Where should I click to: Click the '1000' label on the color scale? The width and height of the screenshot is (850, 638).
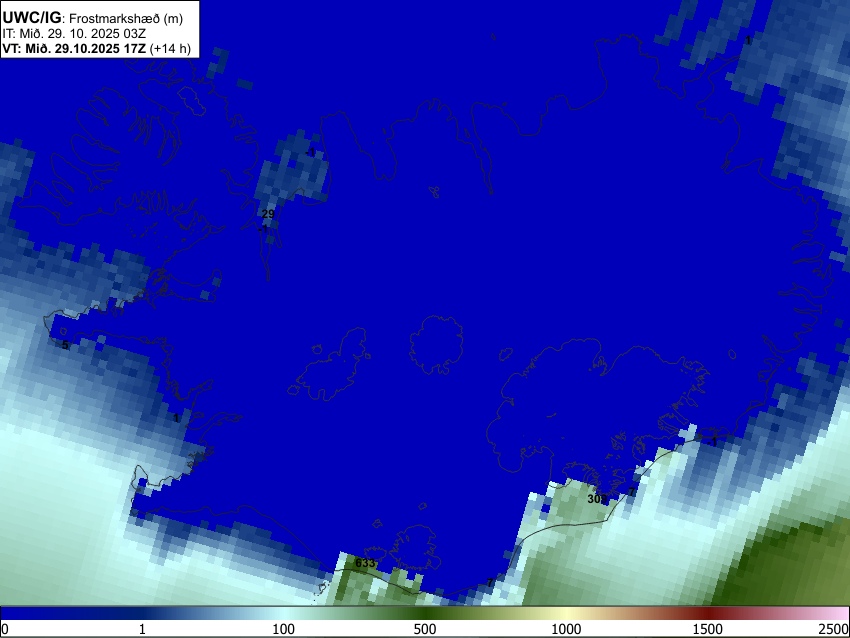[x=566, y=629]
